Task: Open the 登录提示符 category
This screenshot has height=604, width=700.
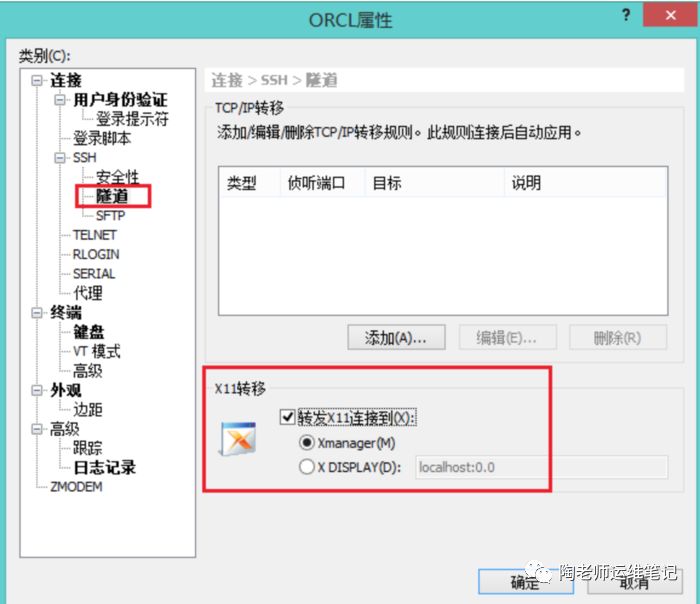Action: pyautogui.click(x=133, y=119)
